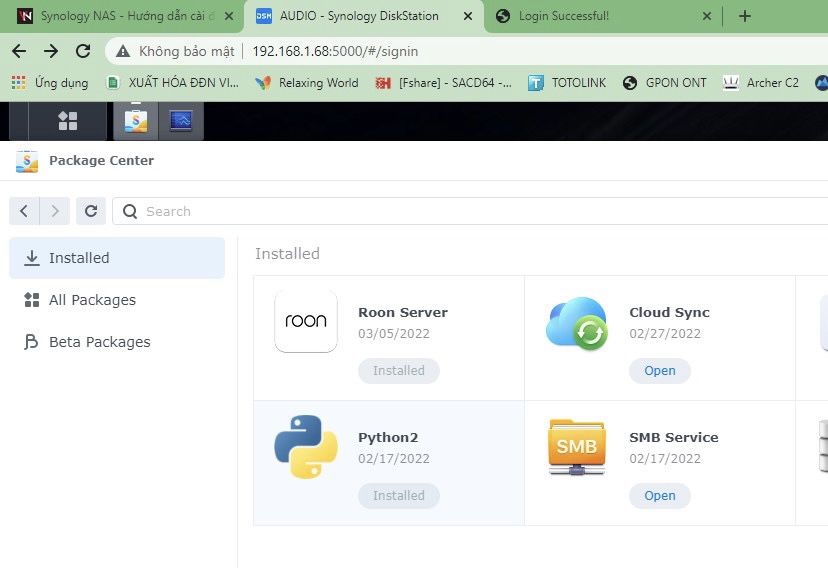Go forward in Package Center navigation
This screenshot has width=828, height=568.
(55, 211)
